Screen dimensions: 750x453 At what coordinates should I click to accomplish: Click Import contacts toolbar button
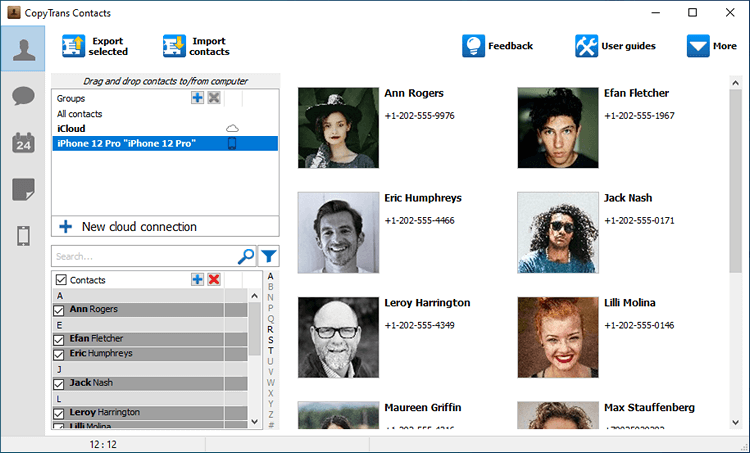tap(196, 46)
